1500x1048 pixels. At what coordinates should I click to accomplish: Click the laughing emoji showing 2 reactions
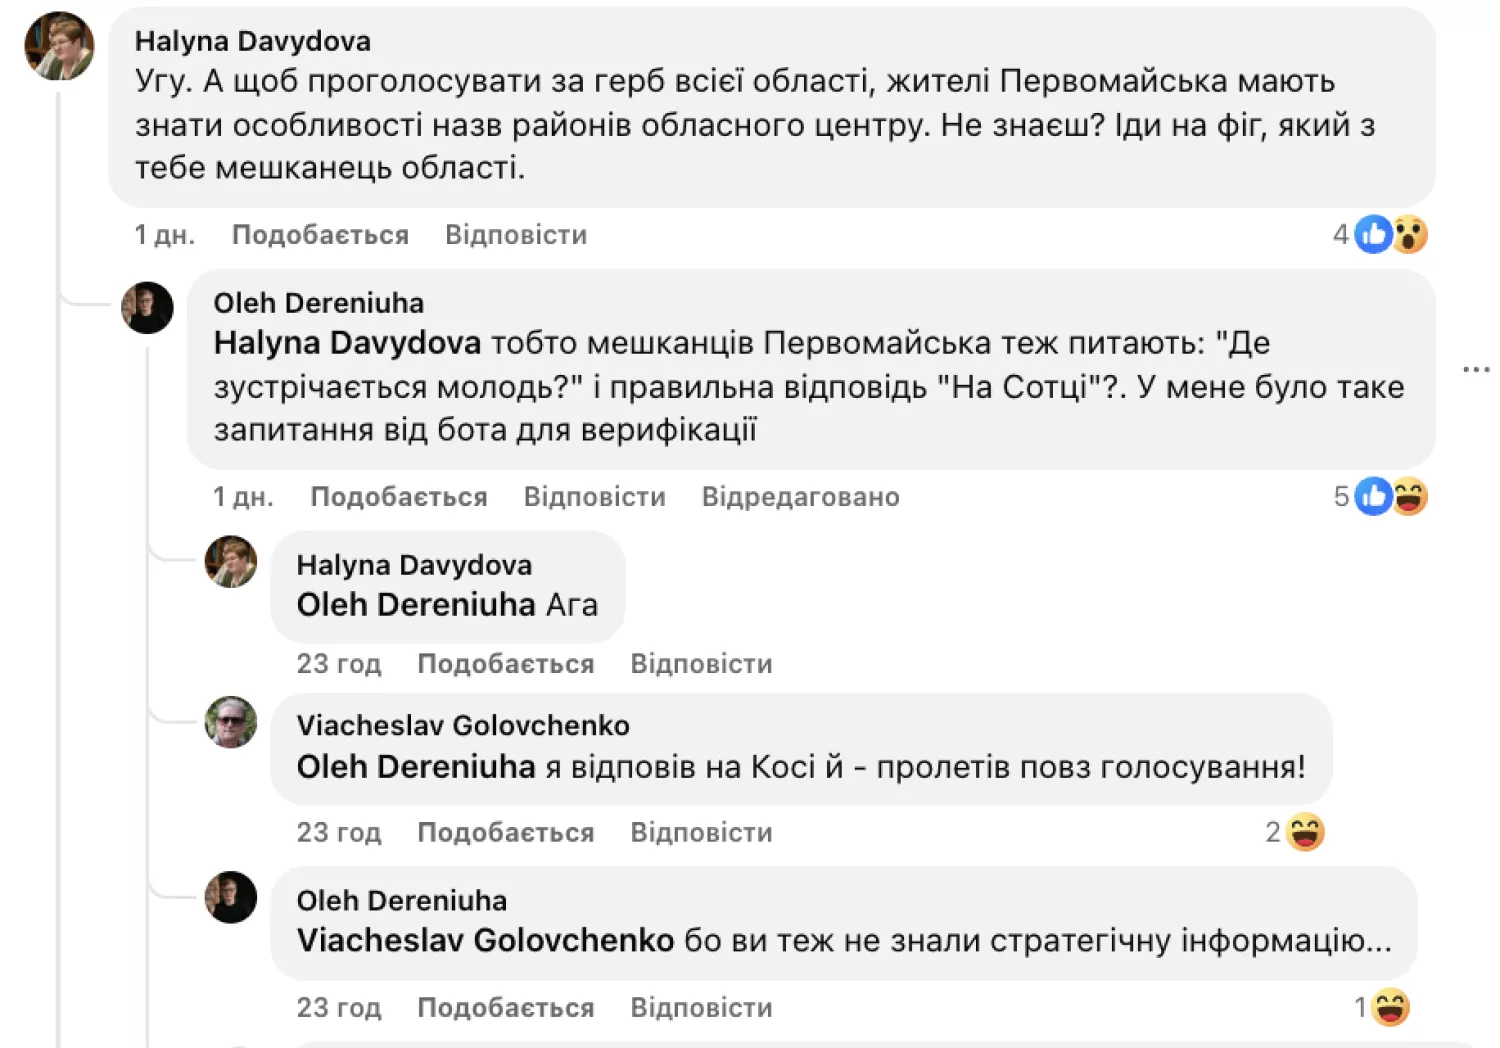click(1303, 831)
